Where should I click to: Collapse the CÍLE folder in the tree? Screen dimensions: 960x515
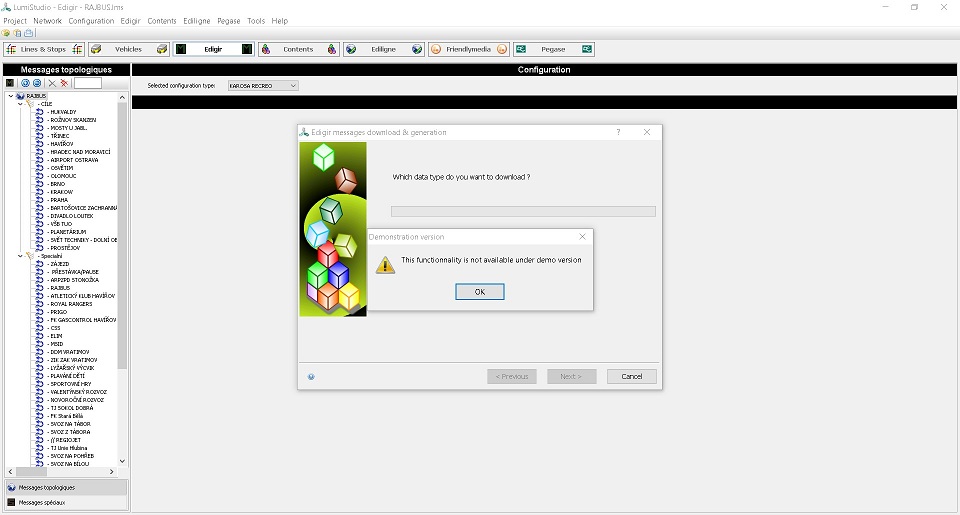20,104
